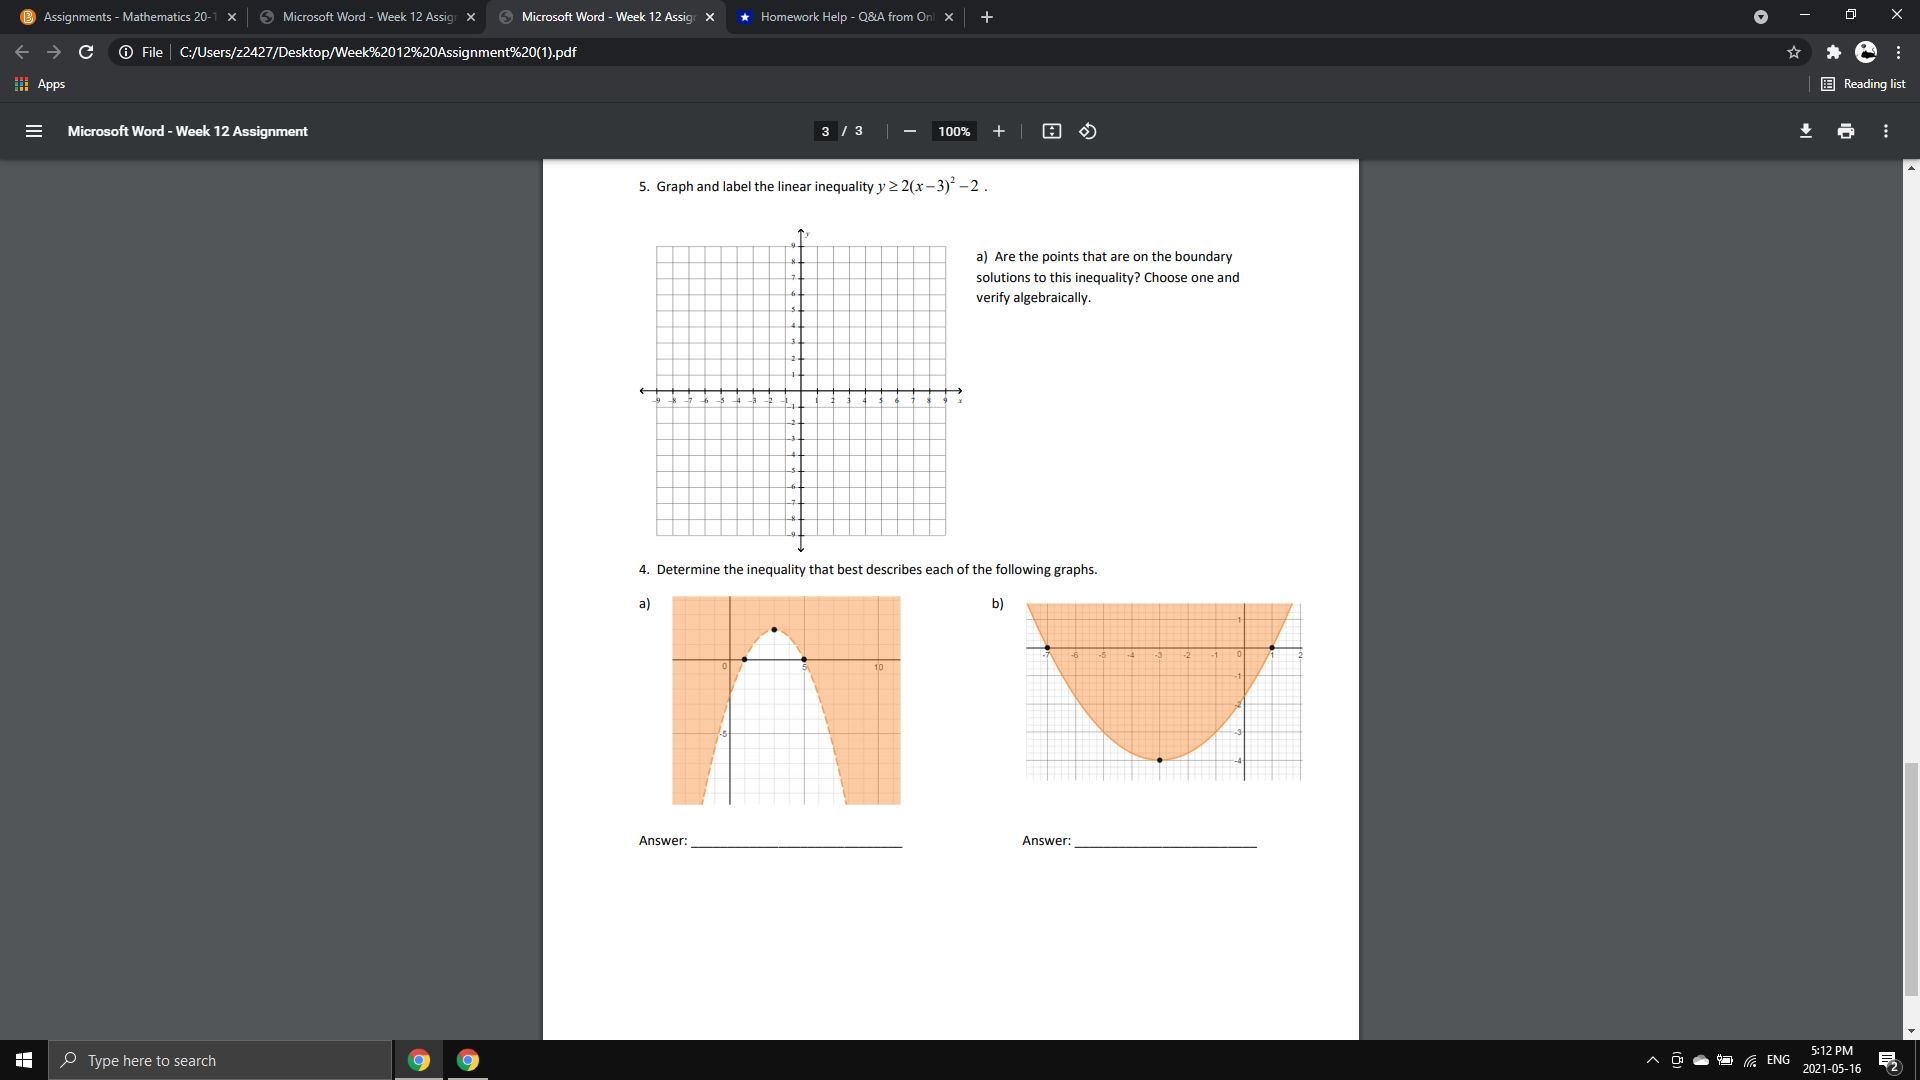Open the PDF sidebar hamburger menu
The height and width of the screenshot is (1080, 1920).
pyautogui.click(x=34, y=131)
